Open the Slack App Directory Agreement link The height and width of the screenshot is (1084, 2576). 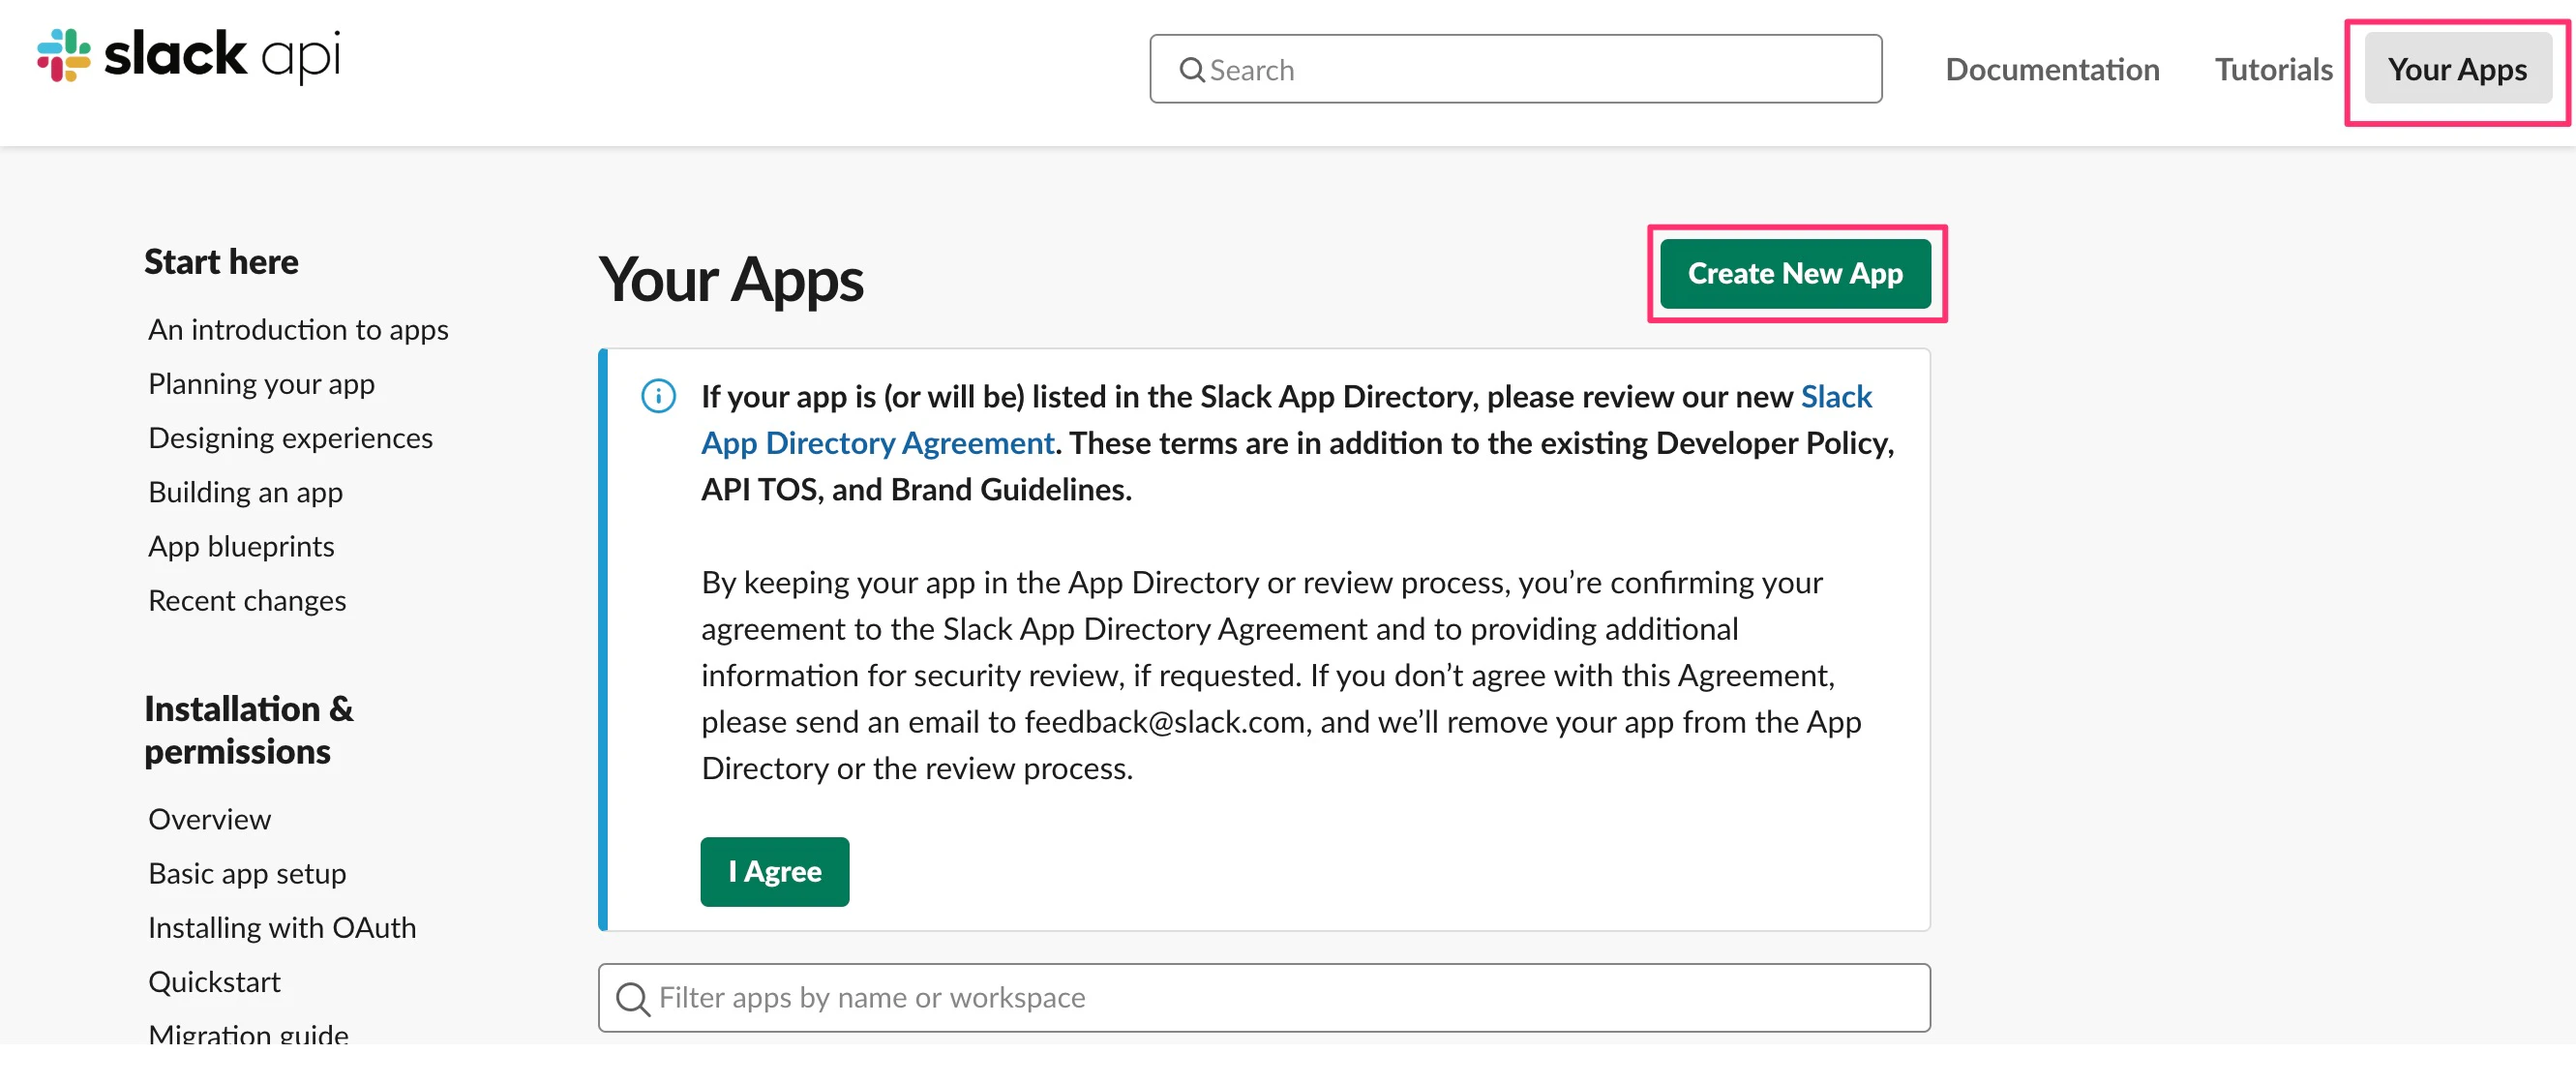click(x=1286, y=420)
